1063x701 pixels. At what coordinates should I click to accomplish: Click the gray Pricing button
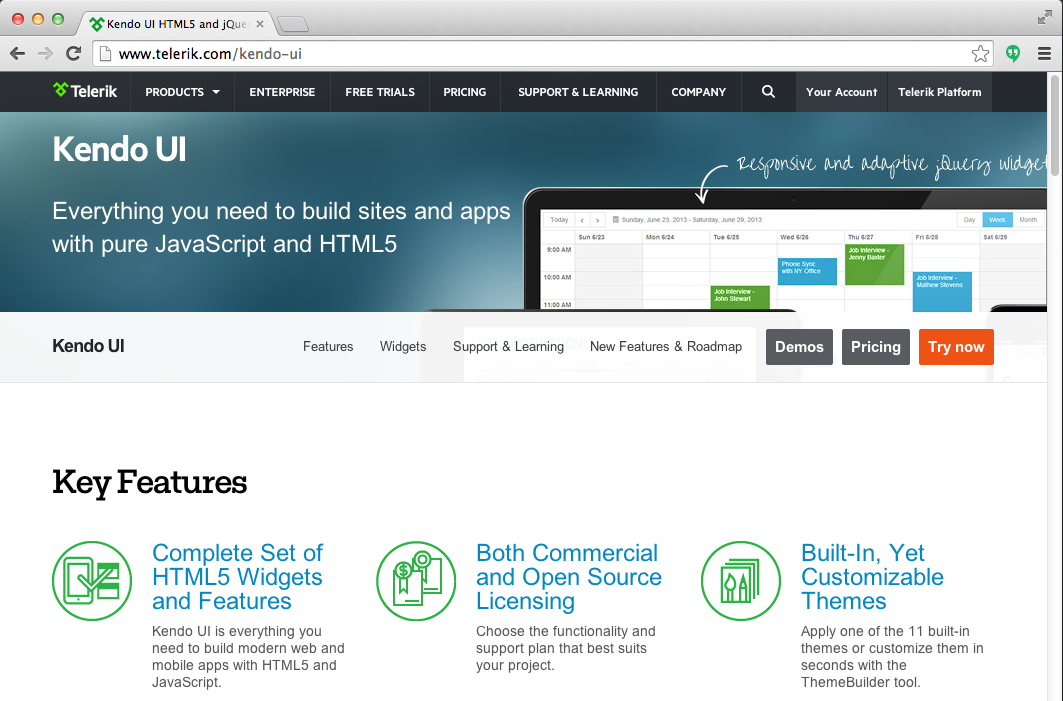click(876, 346)
